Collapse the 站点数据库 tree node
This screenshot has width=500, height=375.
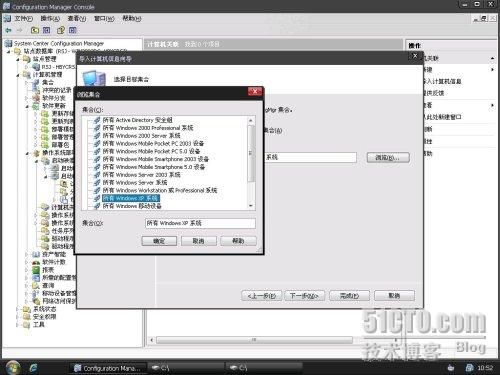(9, 52)
